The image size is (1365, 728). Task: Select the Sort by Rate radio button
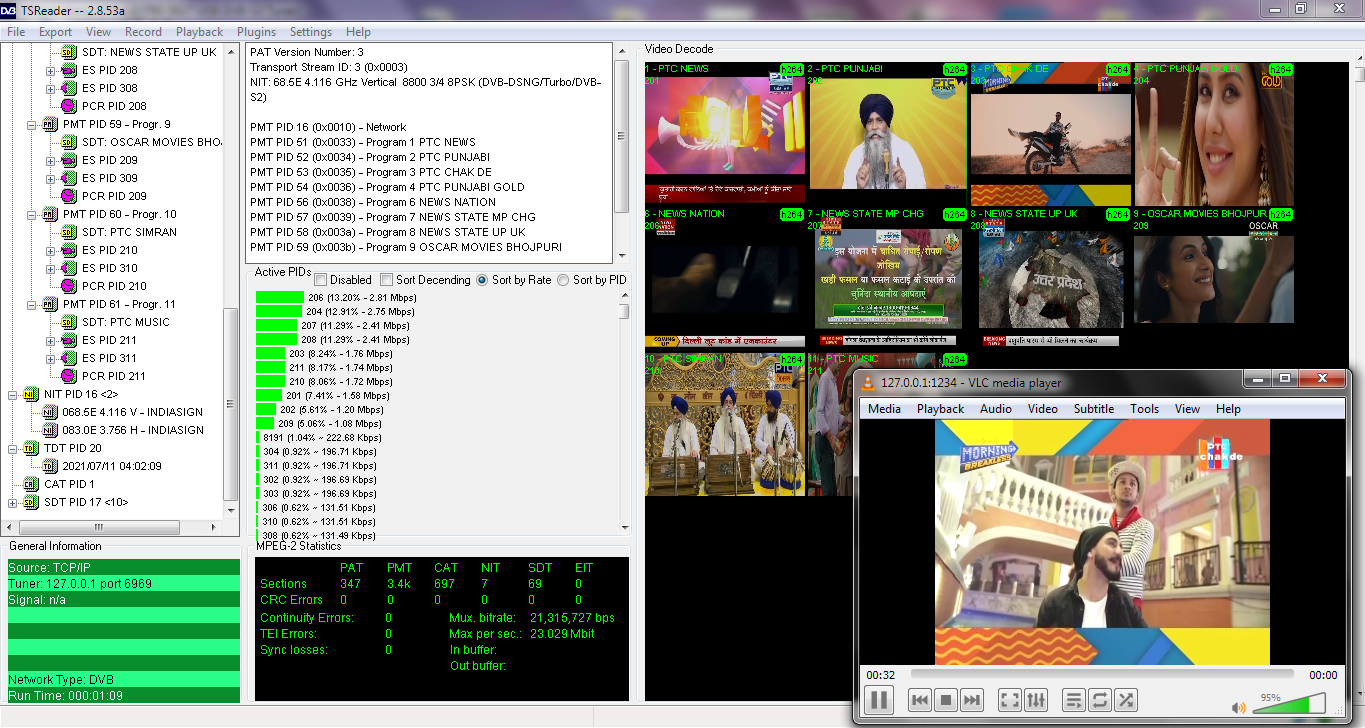point(482,280)
